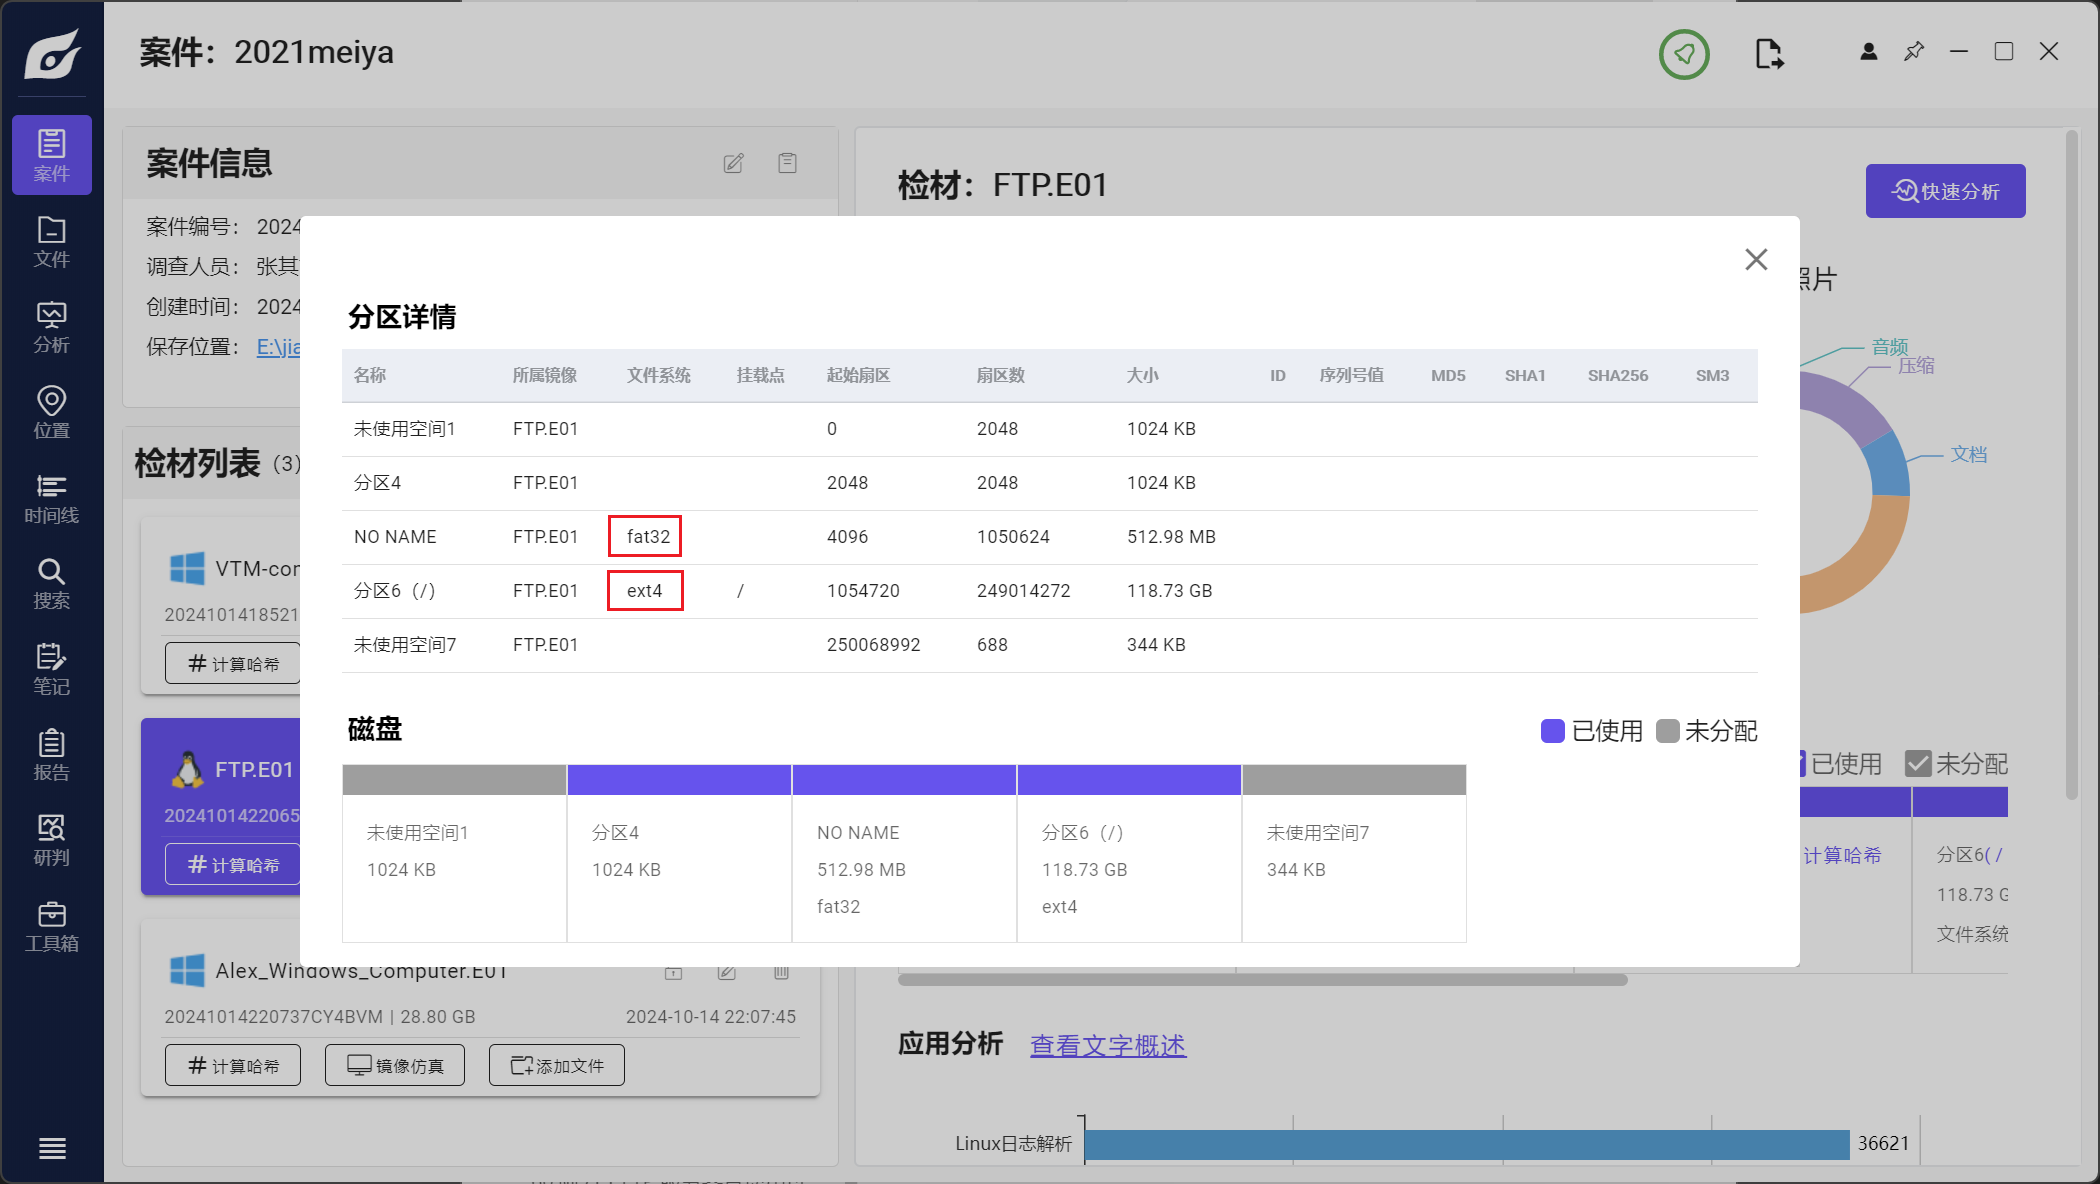Click the clipboard icon in 案件信息 header
The image size is (2100, 1184).
click(787, 163)
